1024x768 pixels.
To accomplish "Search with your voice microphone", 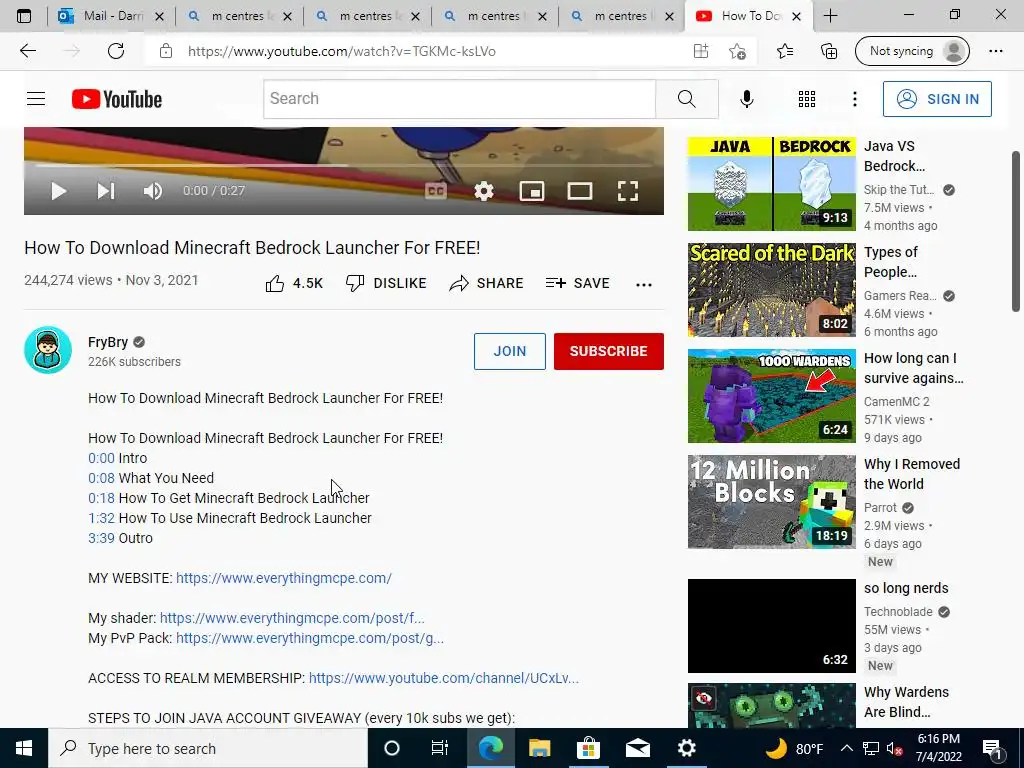I will 746,99.
